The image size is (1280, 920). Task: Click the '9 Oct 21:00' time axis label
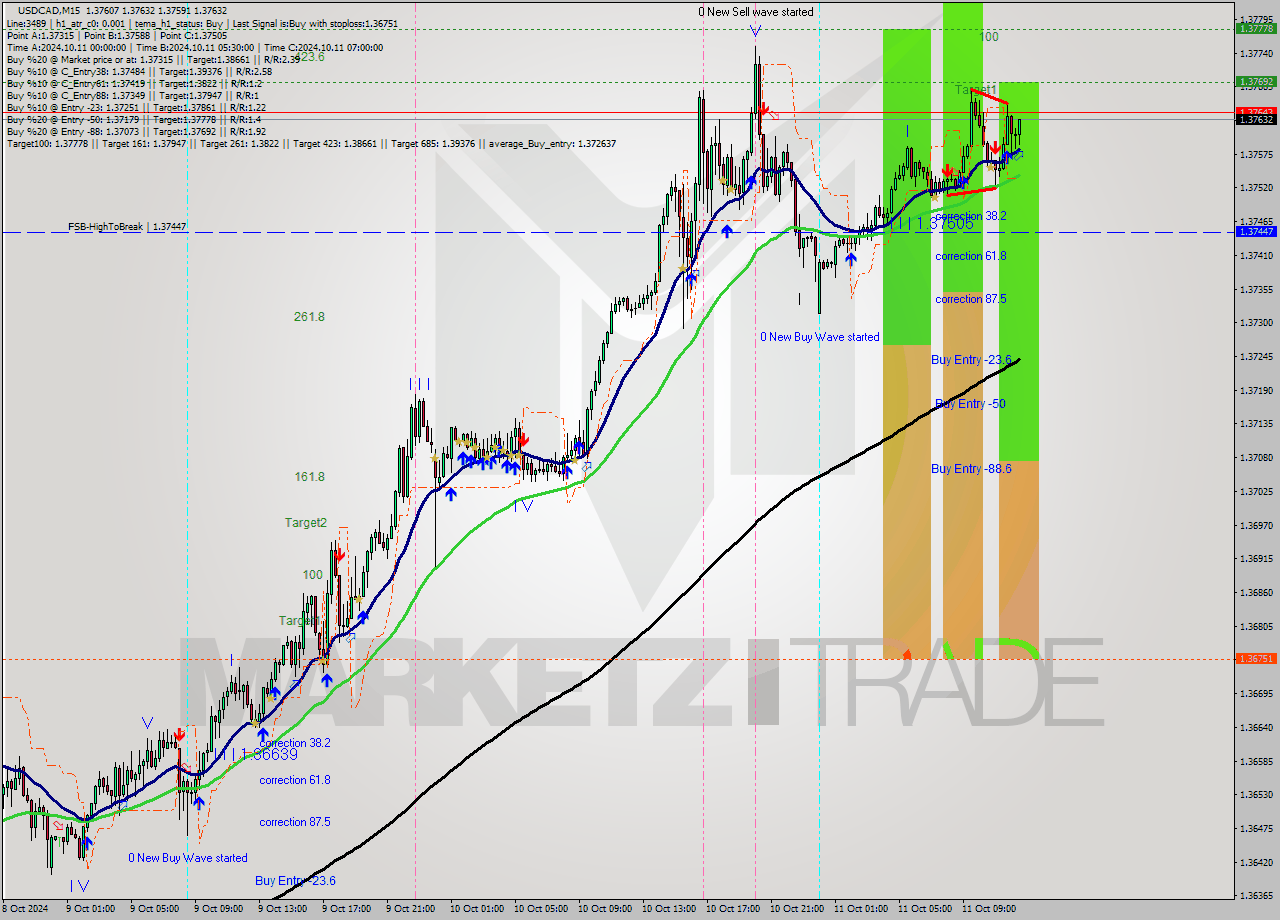tap(410, 909)
